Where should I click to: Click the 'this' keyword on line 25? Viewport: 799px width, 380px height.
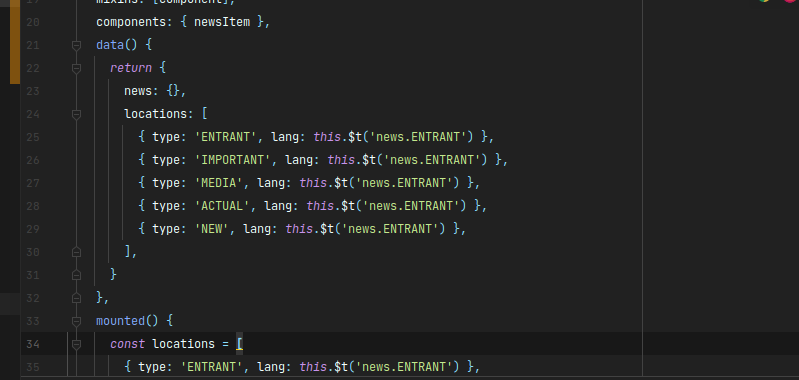327,137
